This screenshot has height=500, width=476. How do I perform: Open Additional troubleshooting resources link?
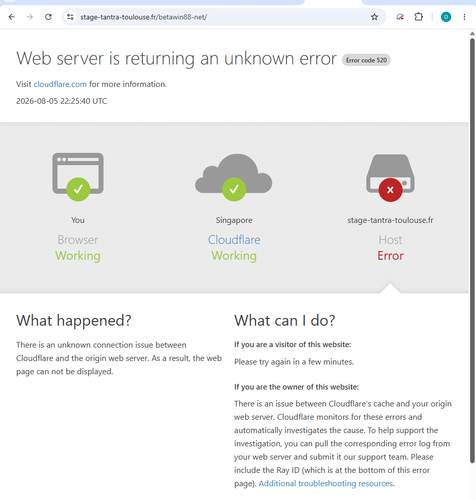coord(326,483)
